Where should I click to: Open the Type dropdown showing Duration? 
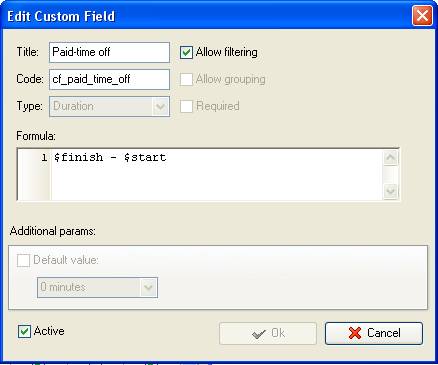161,107
